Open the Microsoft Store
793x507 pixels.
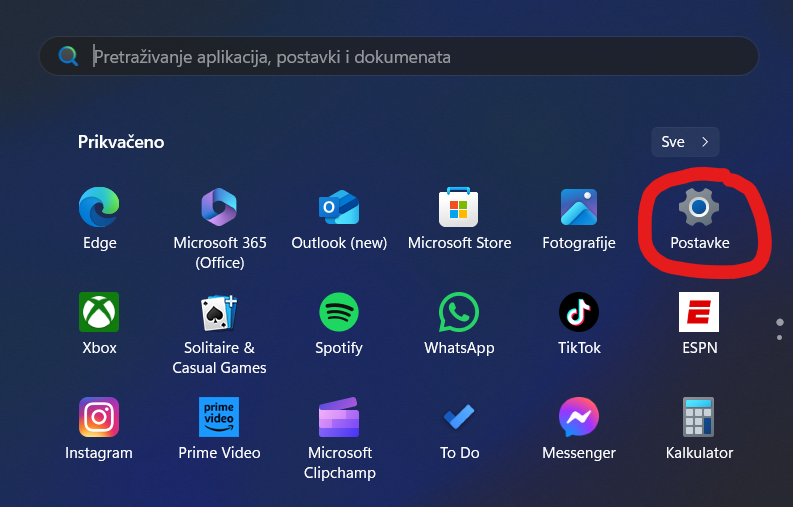coord(459,207)
